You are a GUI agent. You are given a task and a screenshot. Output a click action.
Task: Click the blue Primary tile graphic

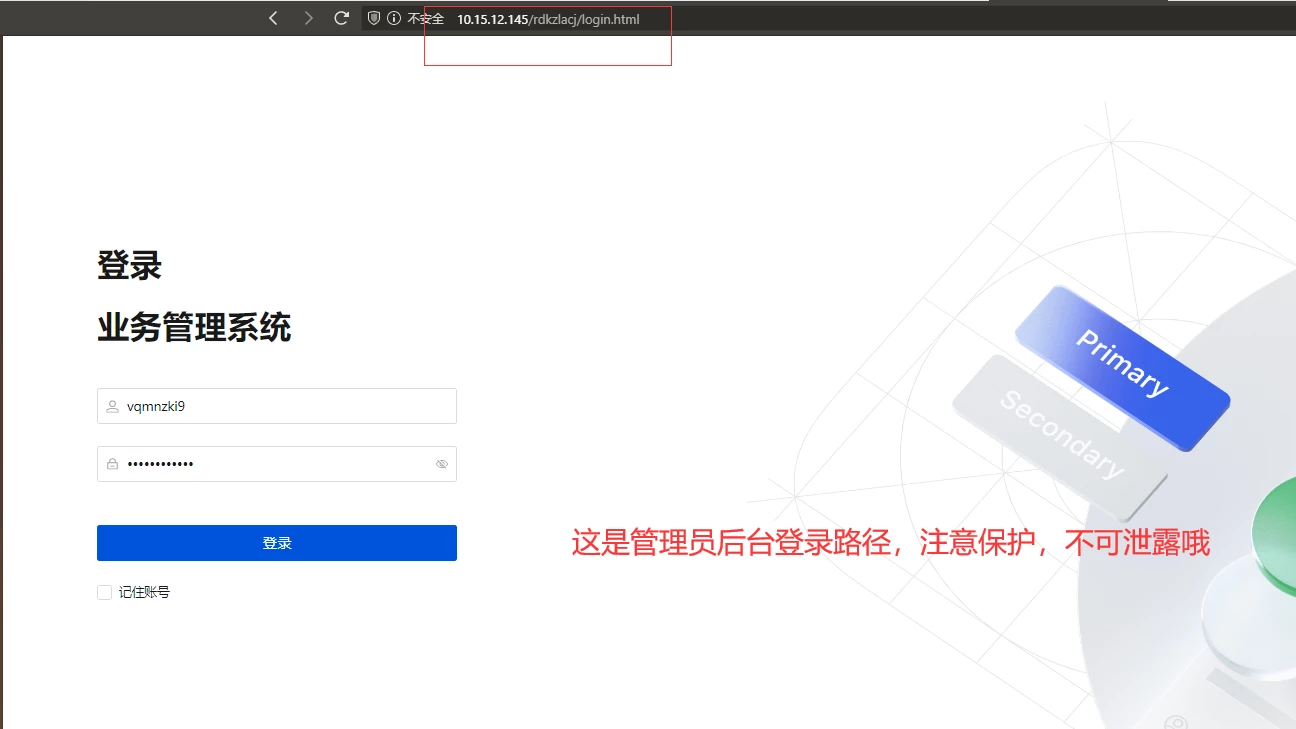pyautogui.click(x=1122, y=367)
